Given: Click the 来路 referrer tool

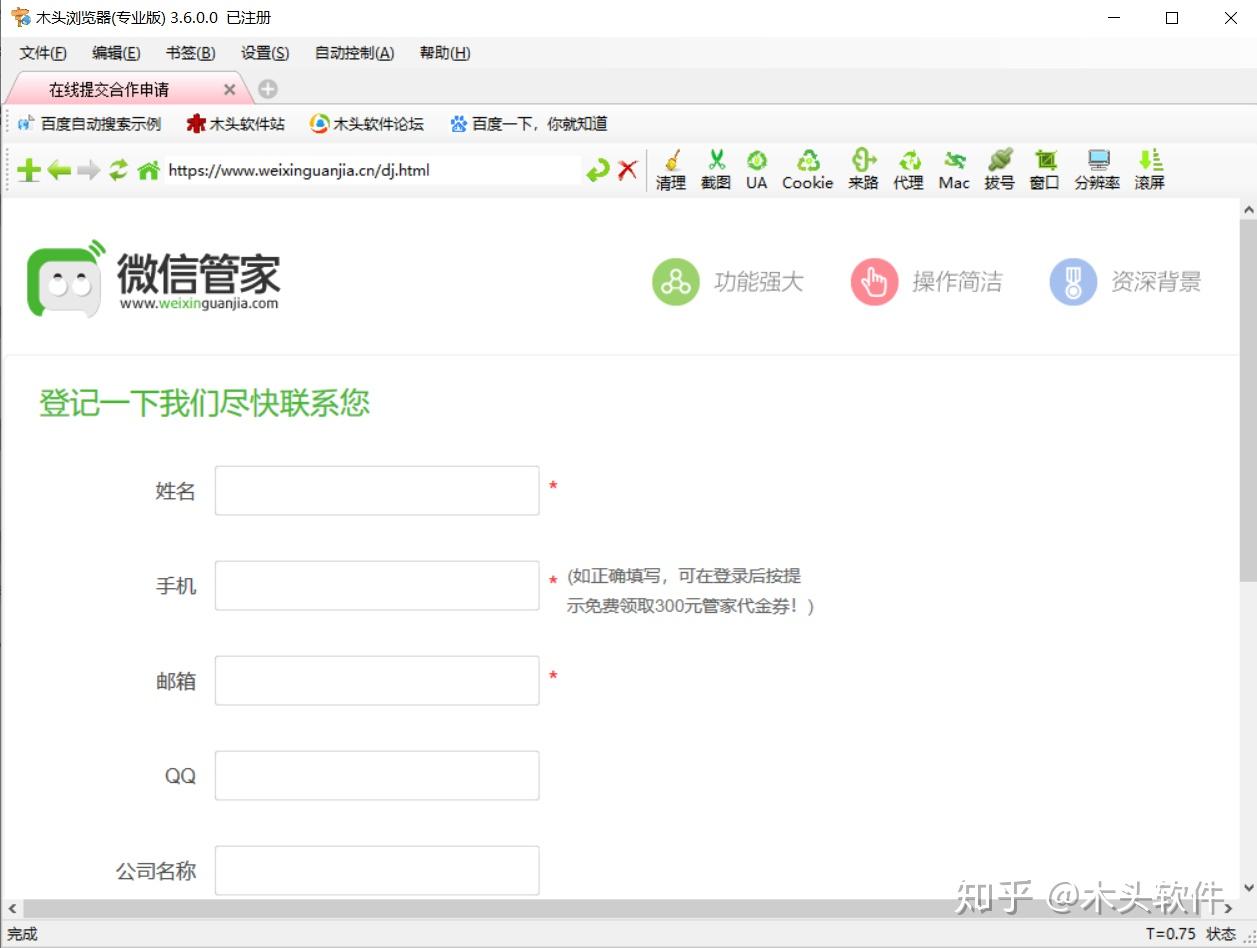Looking at the screenshot, I should 863,170.
